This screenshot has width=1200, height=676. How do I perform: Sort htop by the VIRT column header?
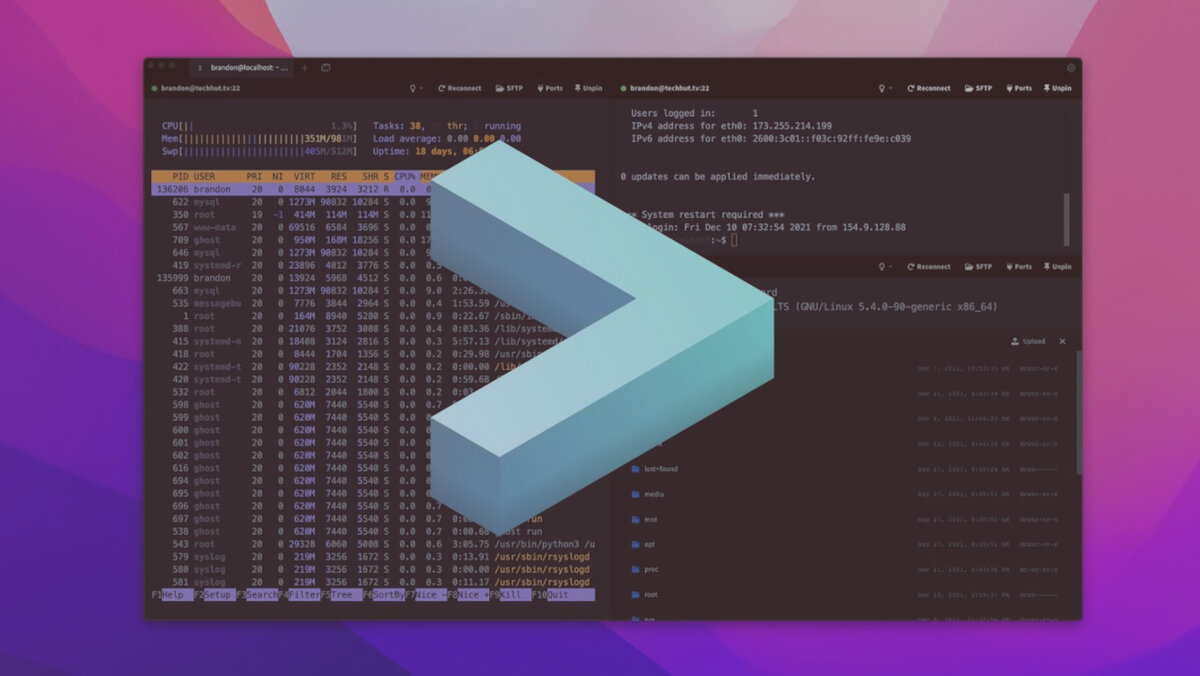304,176
